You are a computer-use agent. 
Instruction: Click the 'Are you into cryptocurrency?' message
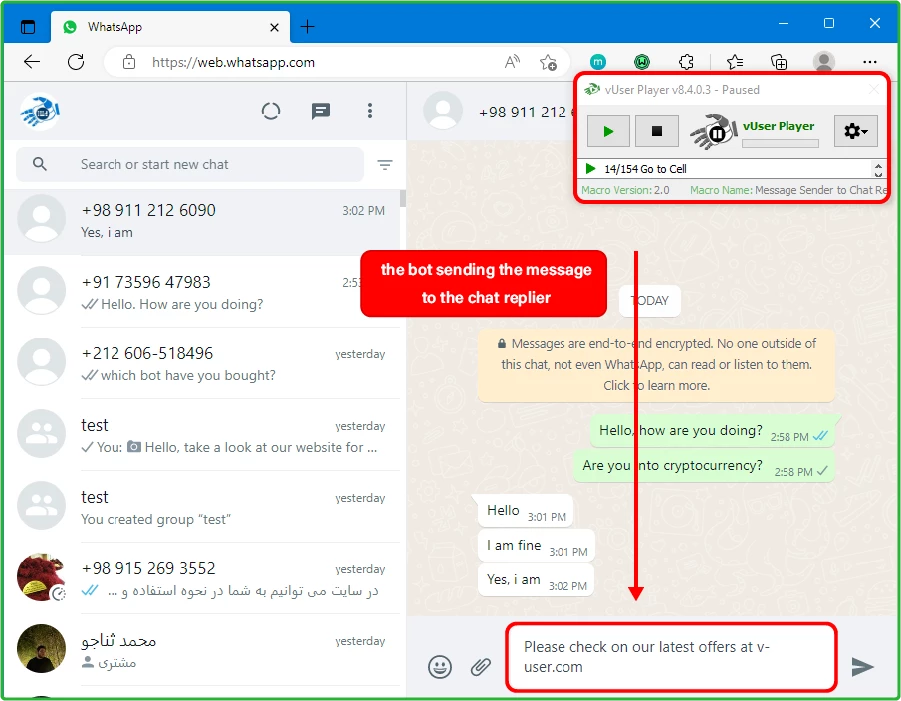704,466
